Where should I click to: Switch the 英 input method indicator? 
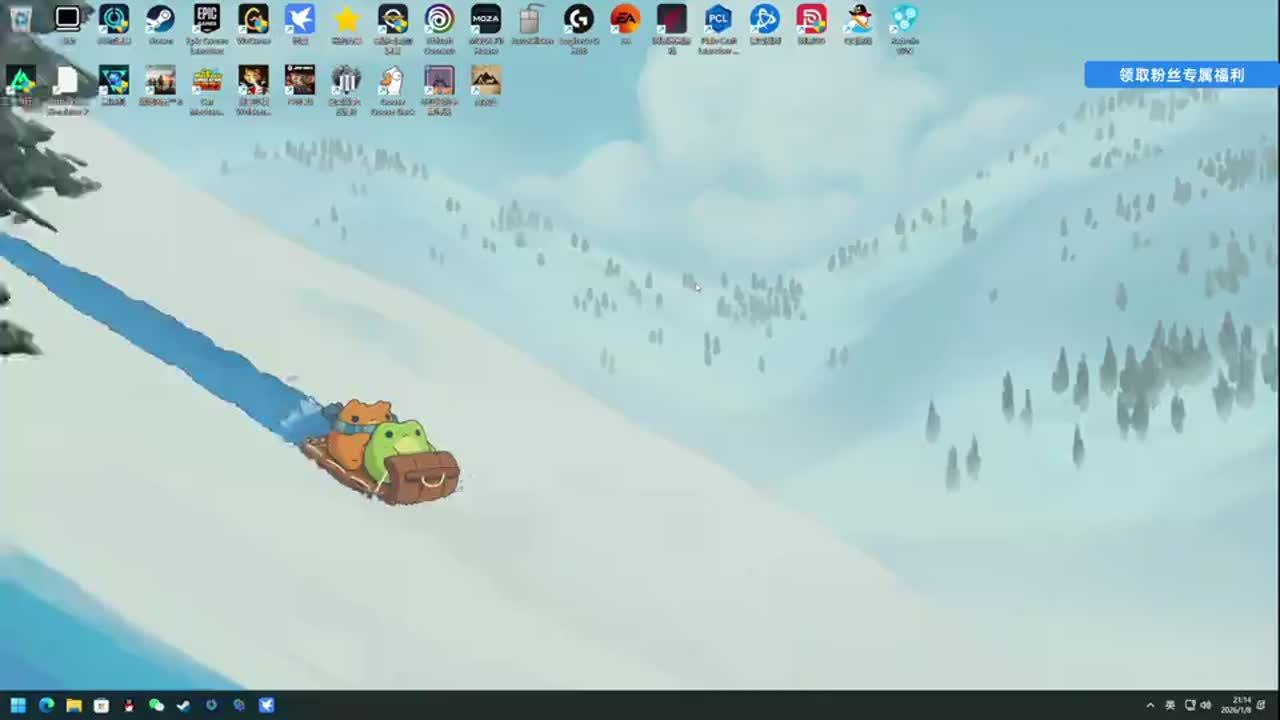1170,705
